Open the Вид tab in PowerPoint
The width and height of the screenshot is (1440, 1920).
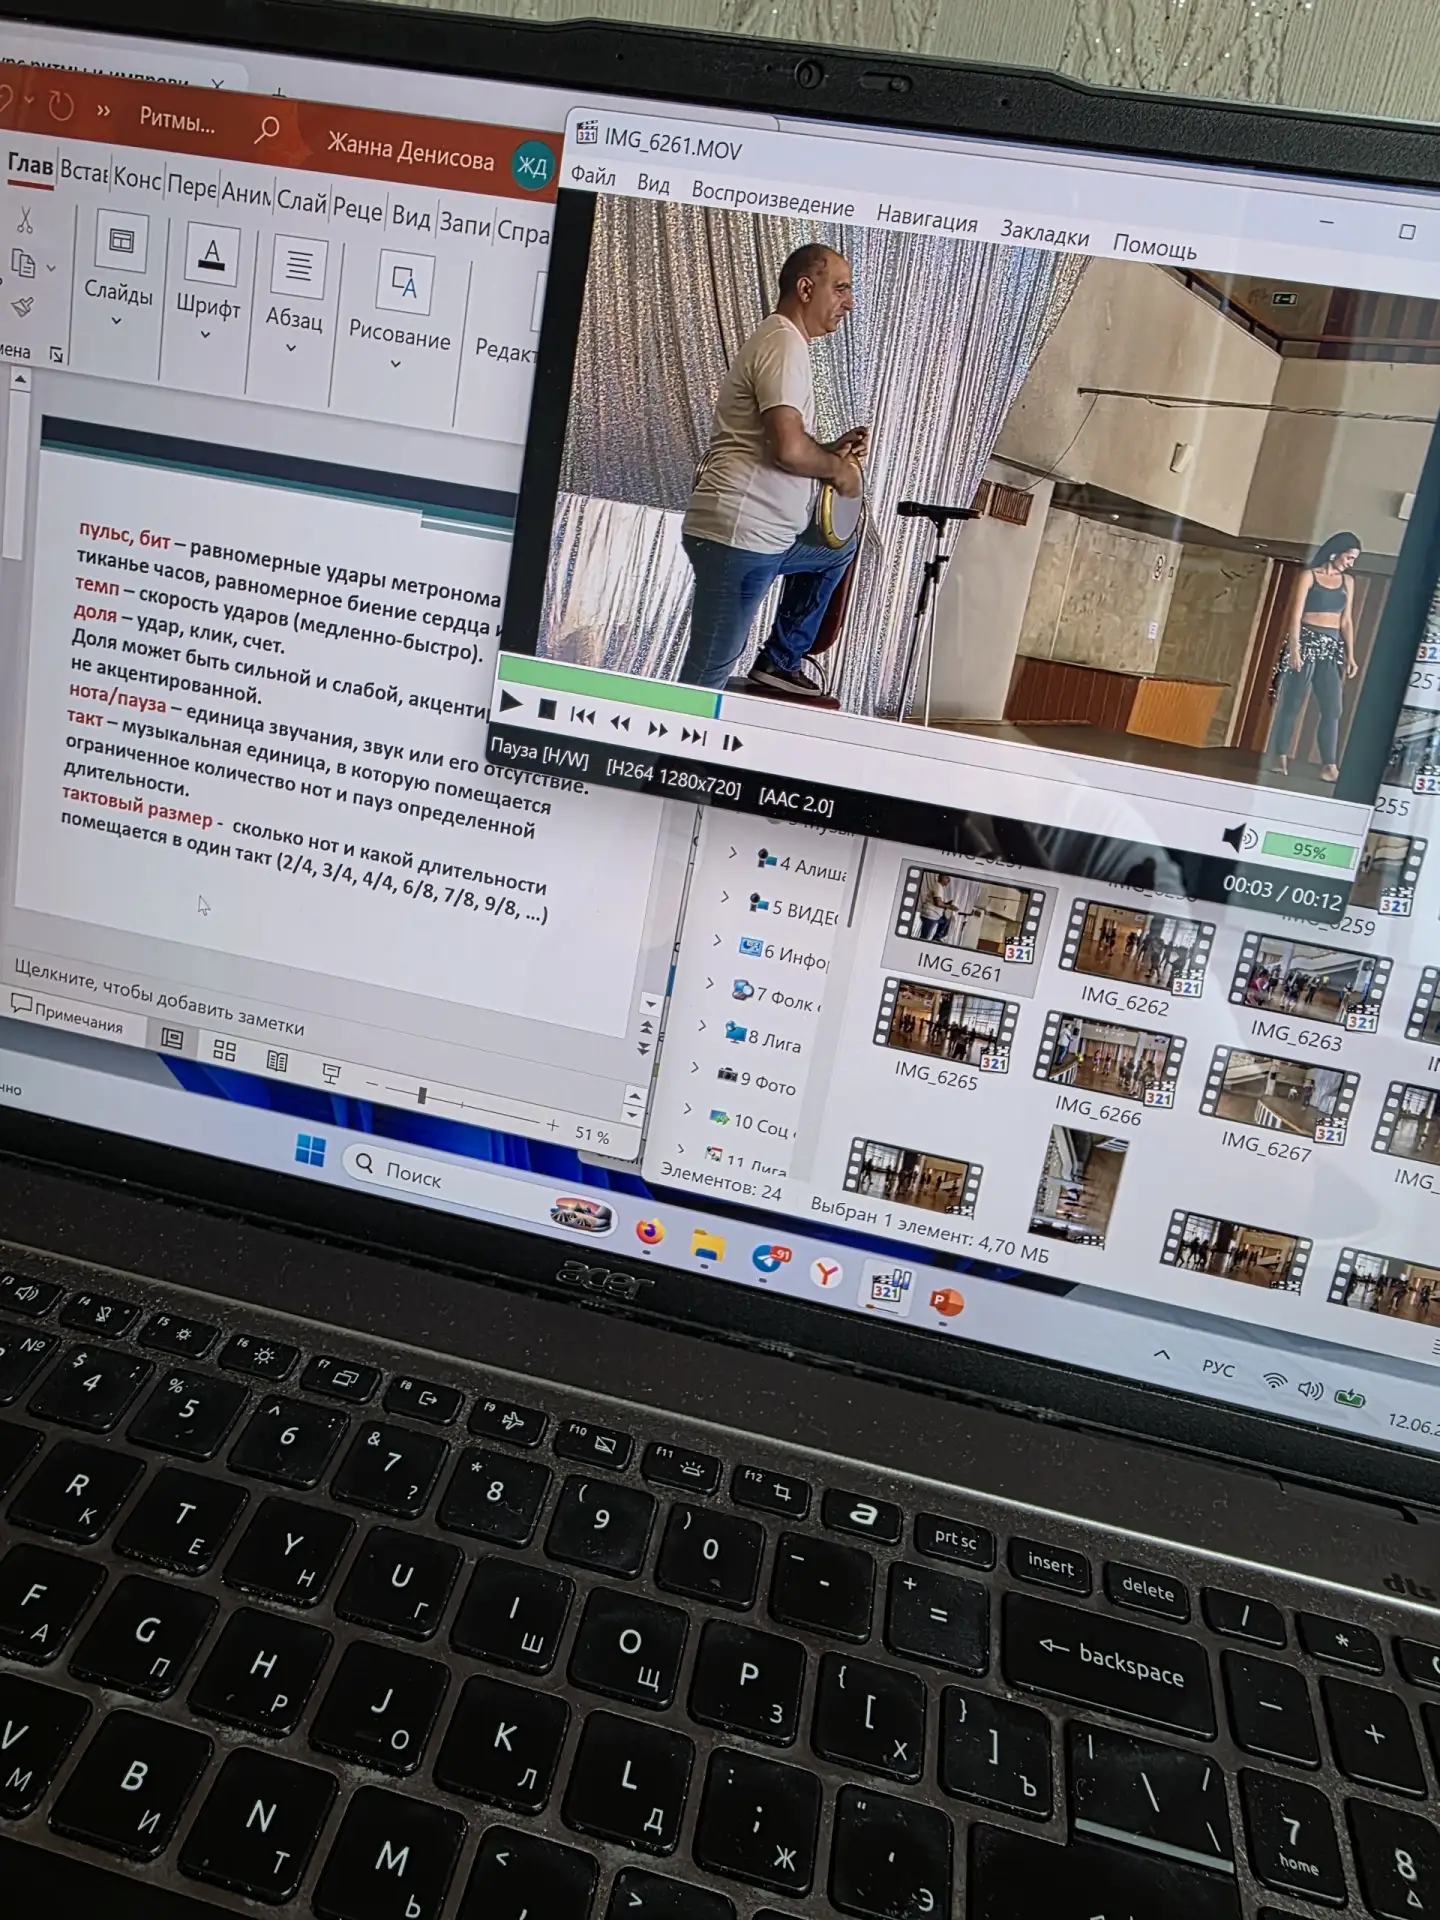click(411, 217)
